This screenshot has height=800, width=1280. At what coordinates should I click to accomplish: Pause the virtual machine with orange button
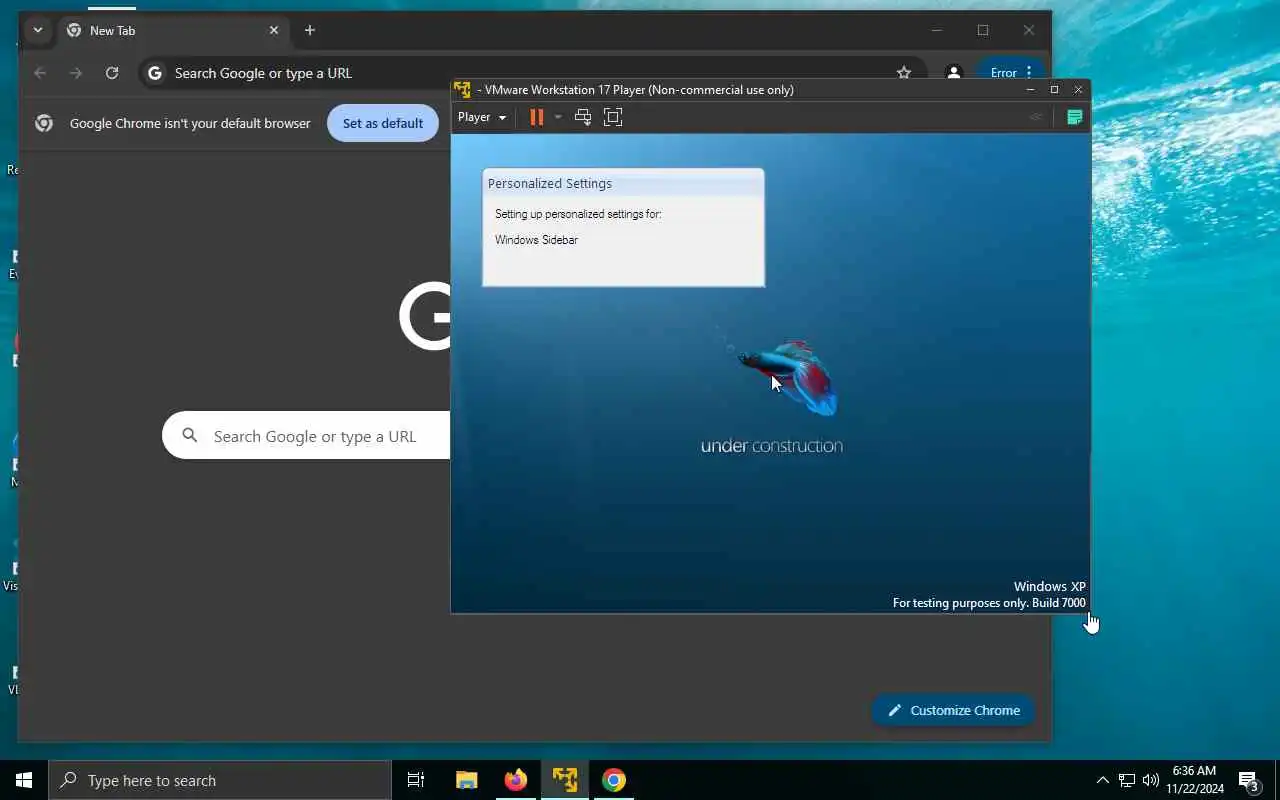537,117
